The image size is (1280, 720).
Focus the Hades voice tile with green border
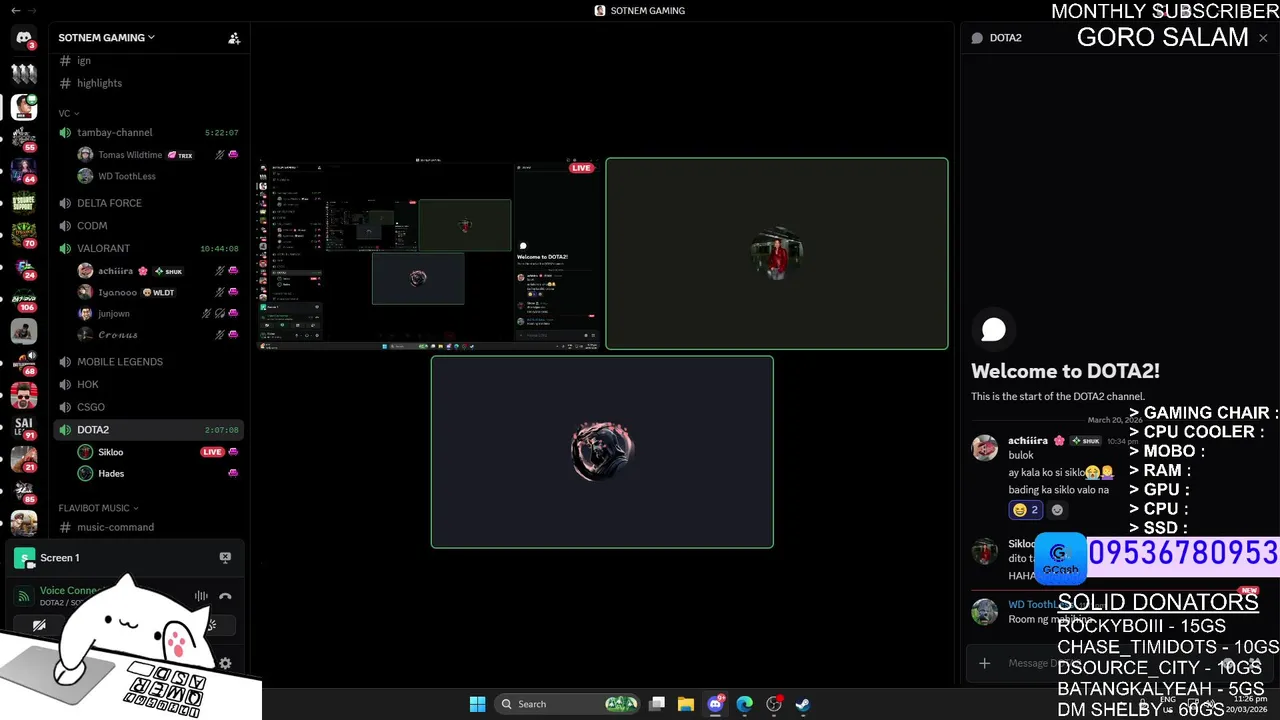coord(777,254)
